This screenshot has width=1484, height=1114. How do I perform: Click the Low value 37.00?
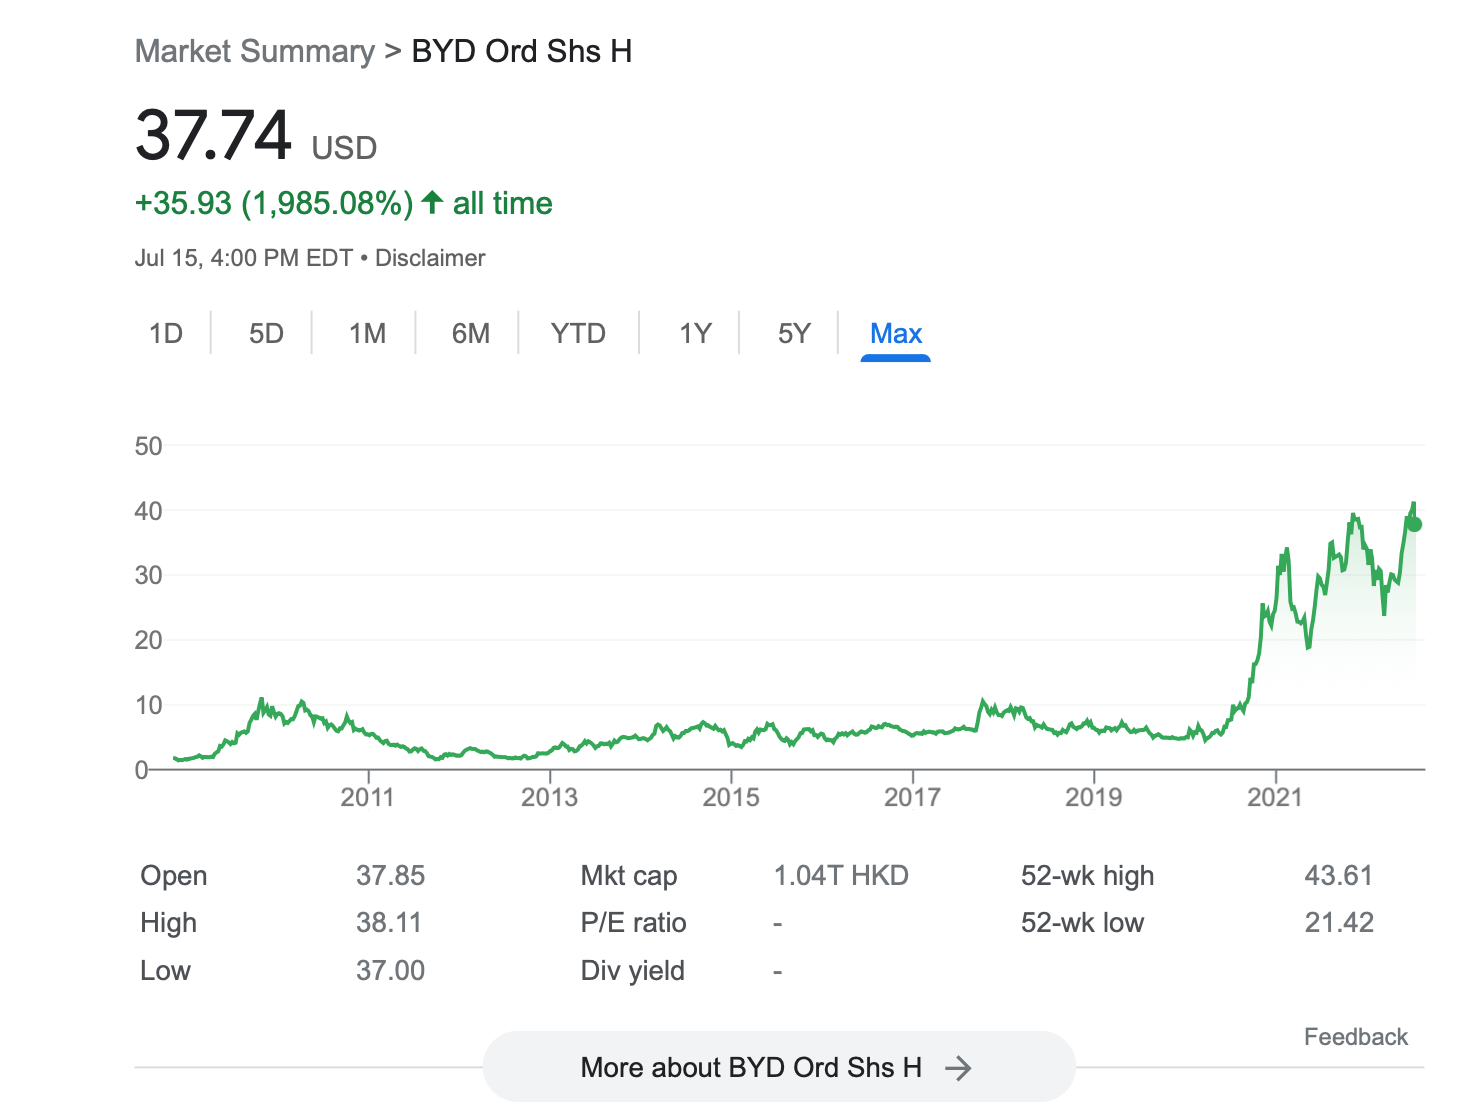tap(390, 970)
